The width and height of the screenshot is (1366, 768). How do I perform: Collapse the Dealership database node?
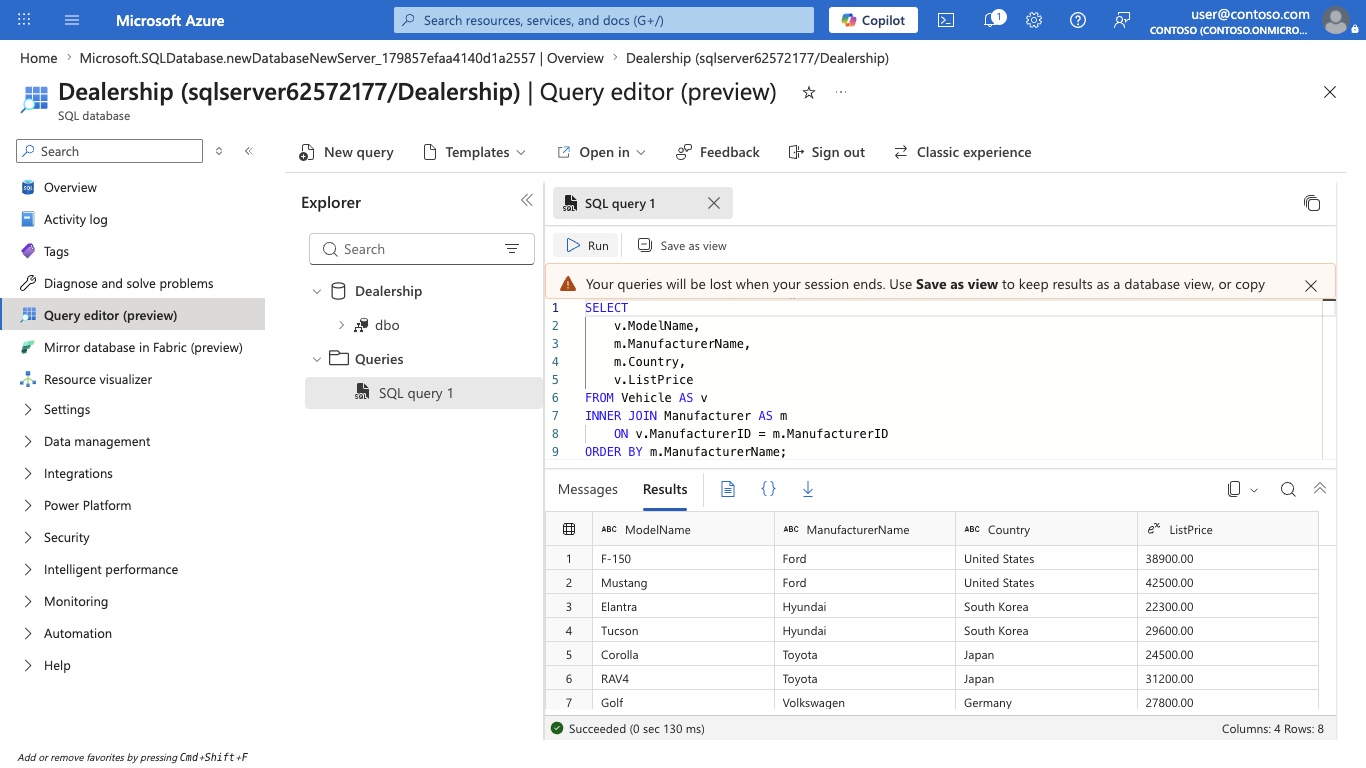pos(317,291)
